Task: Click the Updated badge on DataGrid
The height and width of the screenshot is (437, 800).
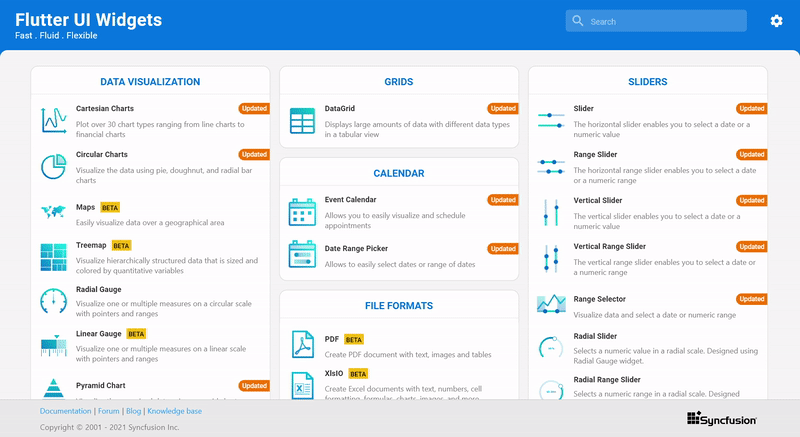Action: [x=503, y=109]
